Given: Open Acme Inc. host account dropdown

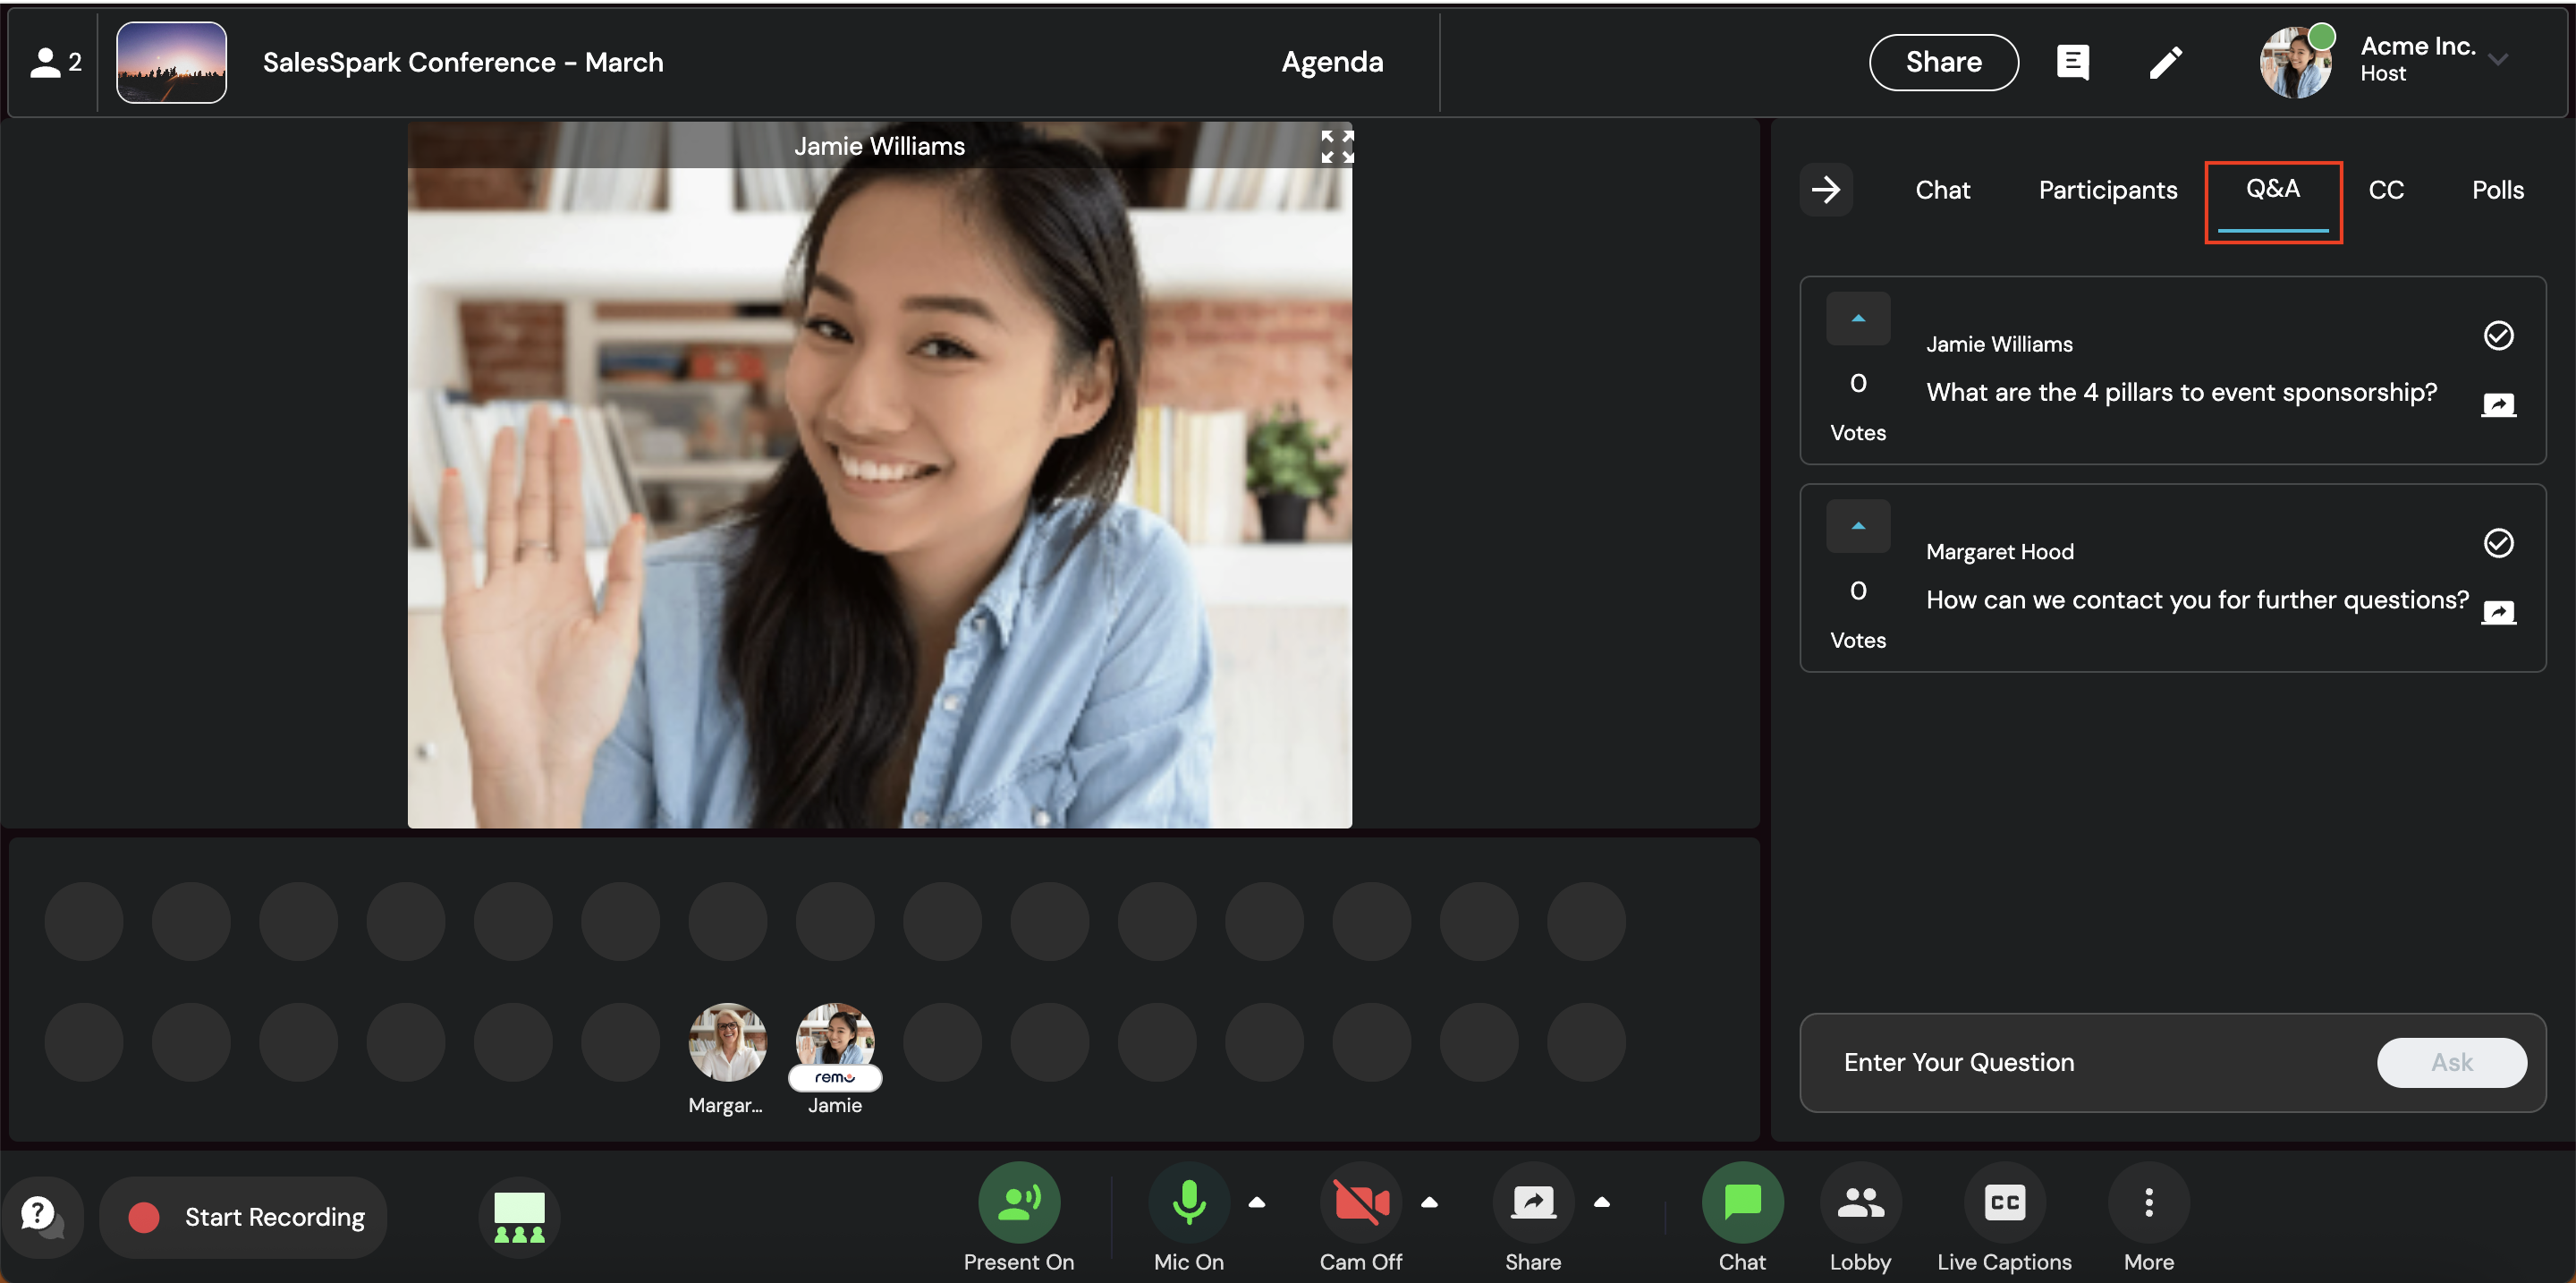Looking at the screenshot, I should pos(2497,60).
